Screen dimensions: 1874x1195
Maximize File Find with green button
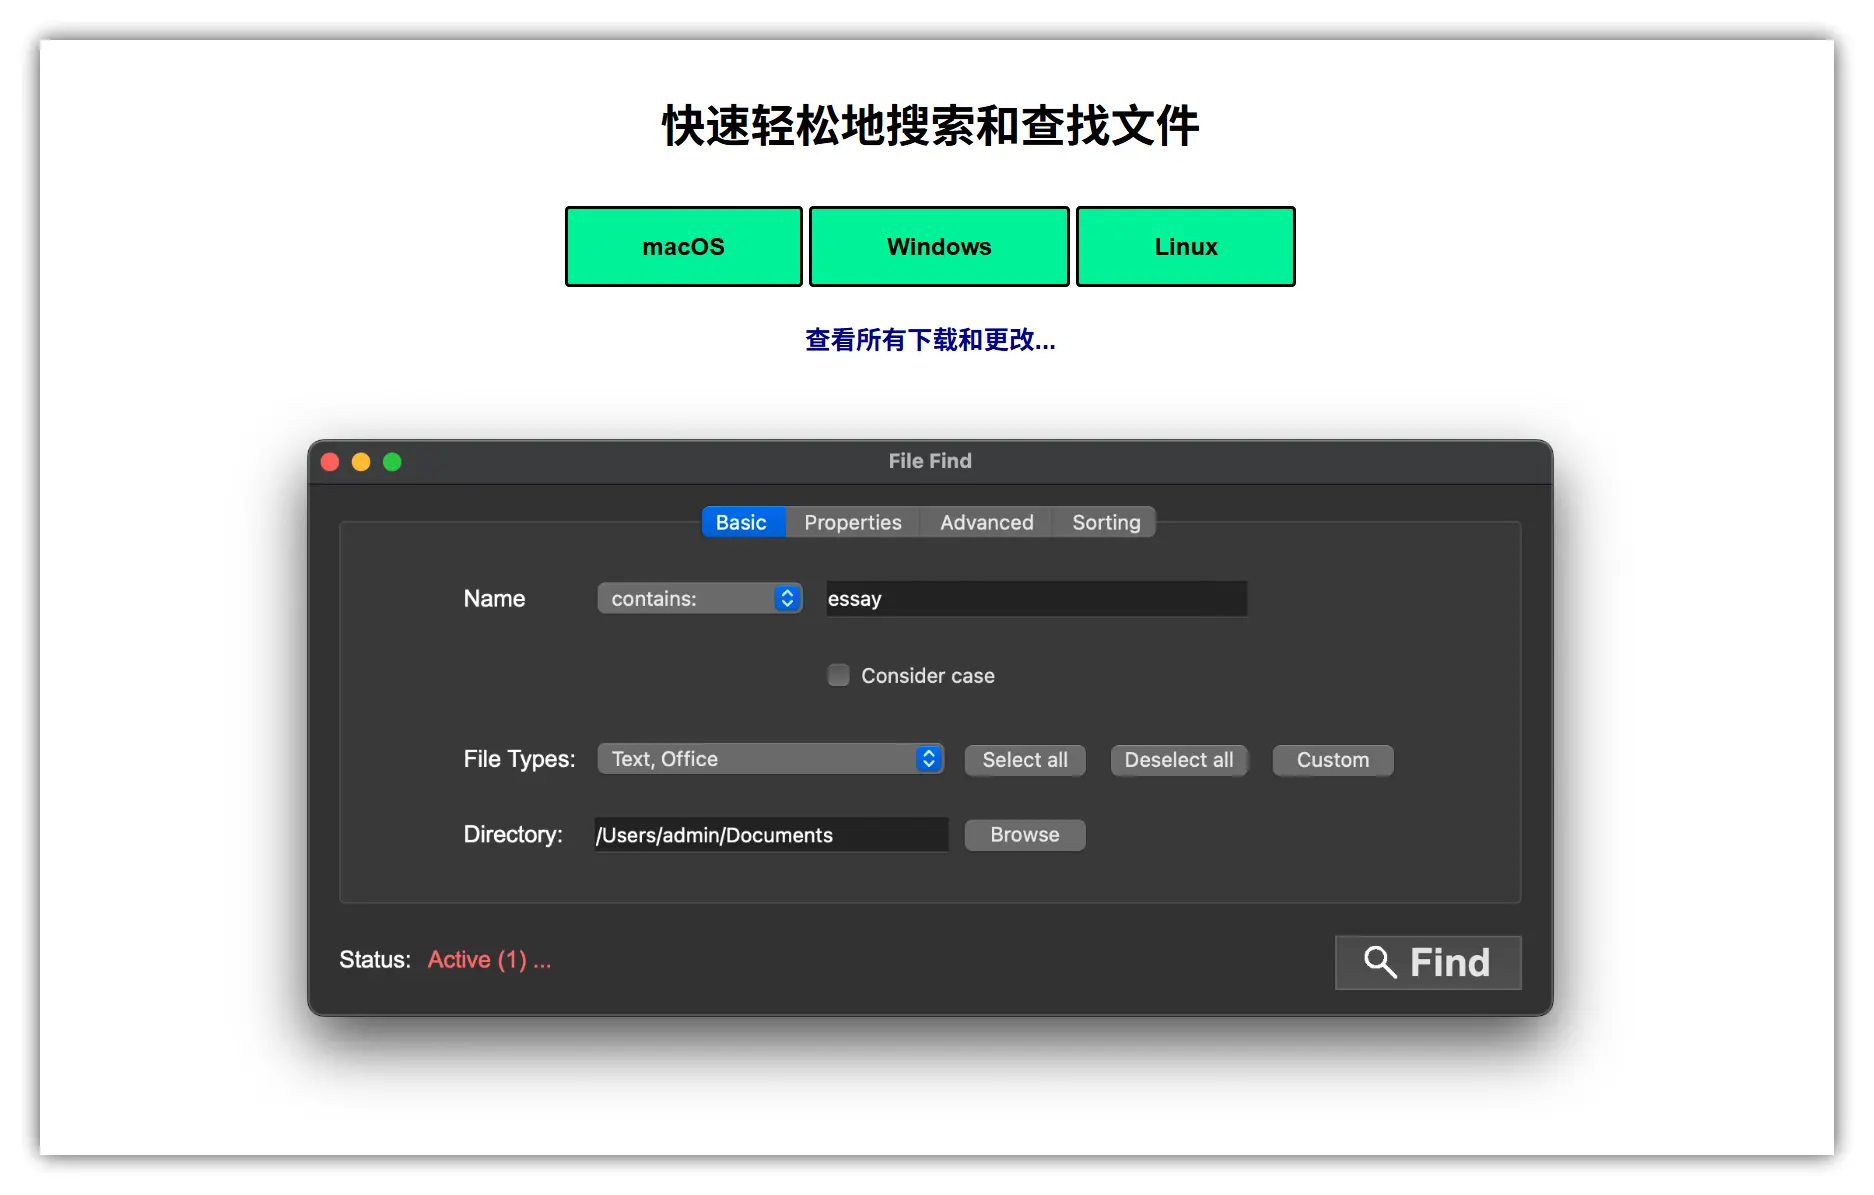click(392, 462)
